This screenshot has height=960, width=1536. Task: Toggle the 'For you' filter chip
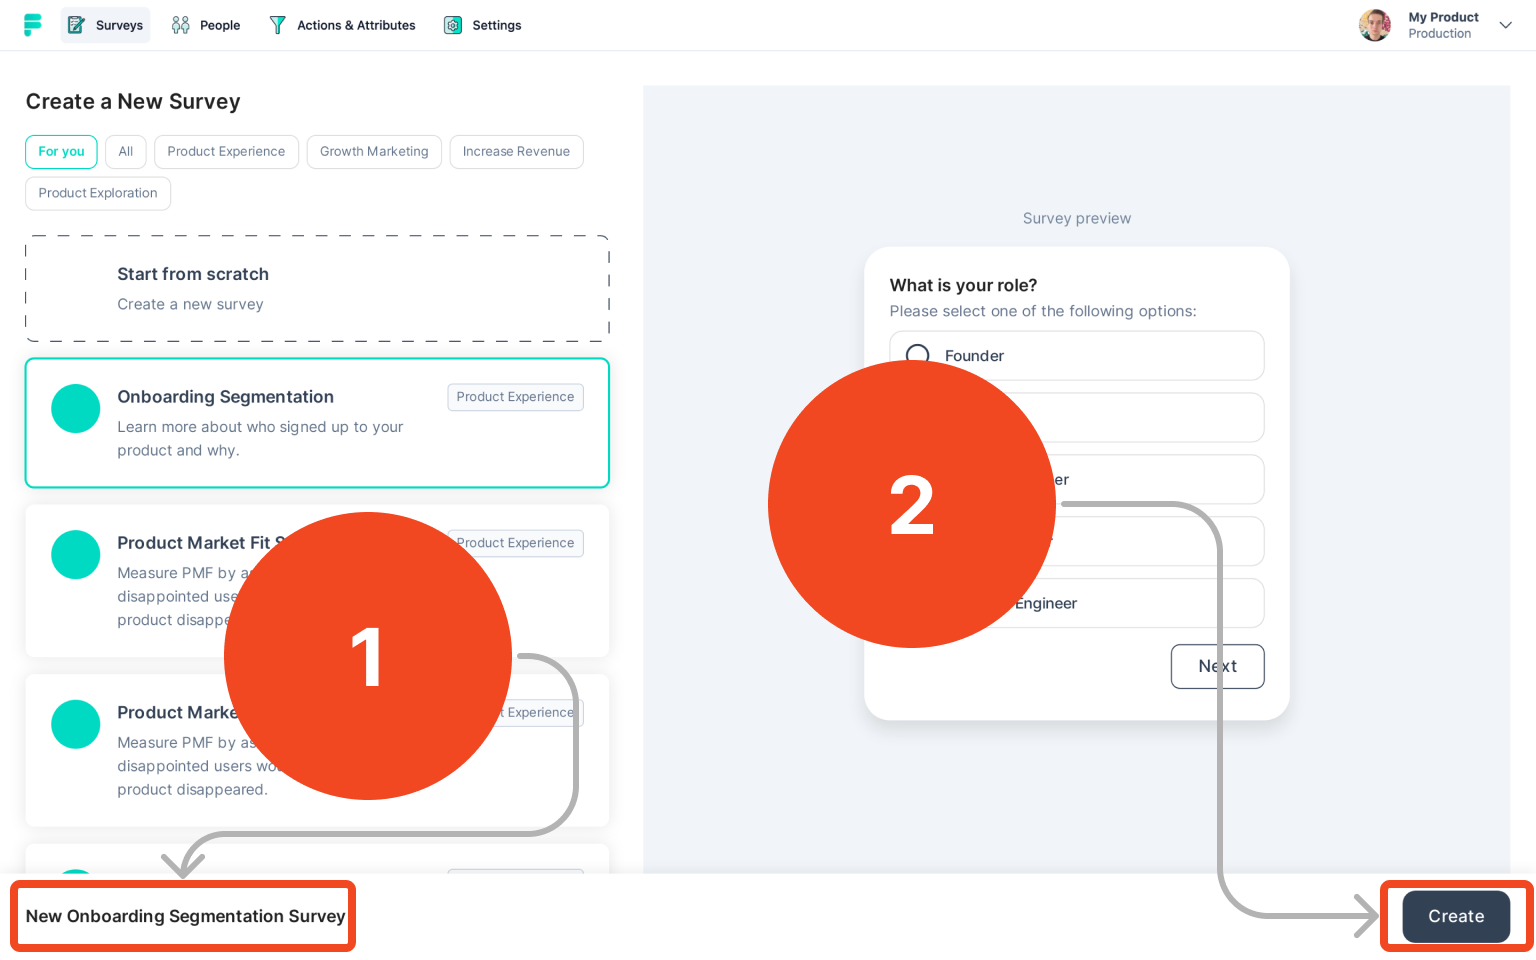point(61,151)
